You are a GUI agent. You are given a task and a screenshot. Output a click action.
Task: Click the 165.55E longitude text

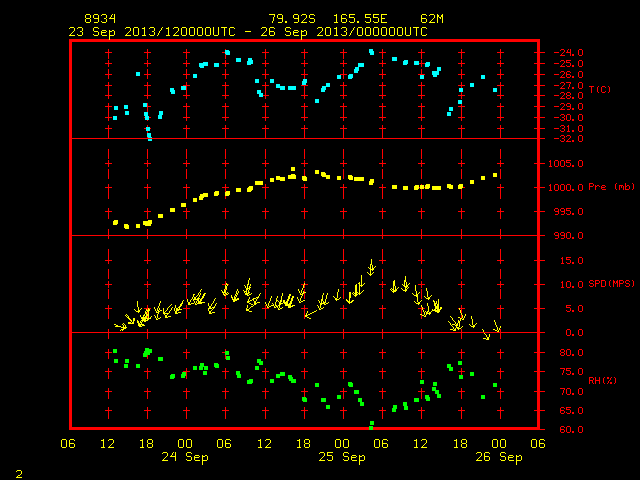(x=360, y=19)
